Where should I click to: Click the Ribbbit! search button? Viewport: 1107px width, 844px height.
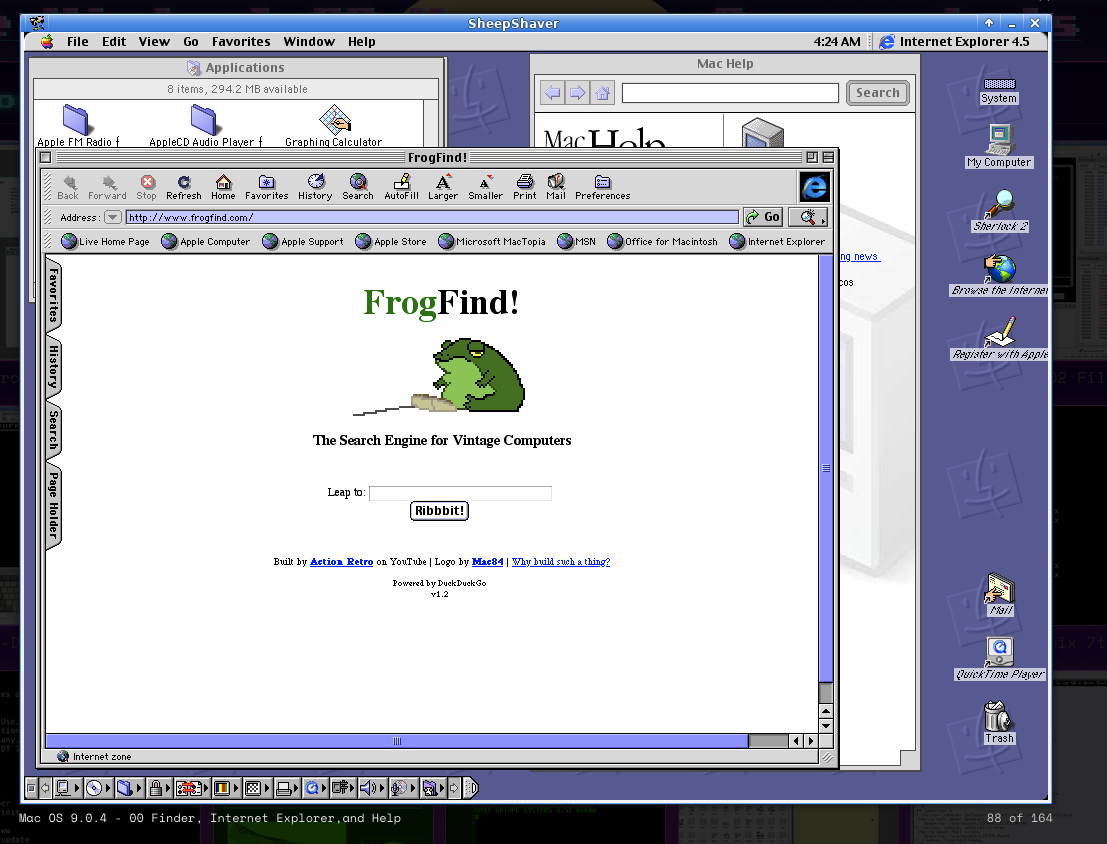click(439, 511)
